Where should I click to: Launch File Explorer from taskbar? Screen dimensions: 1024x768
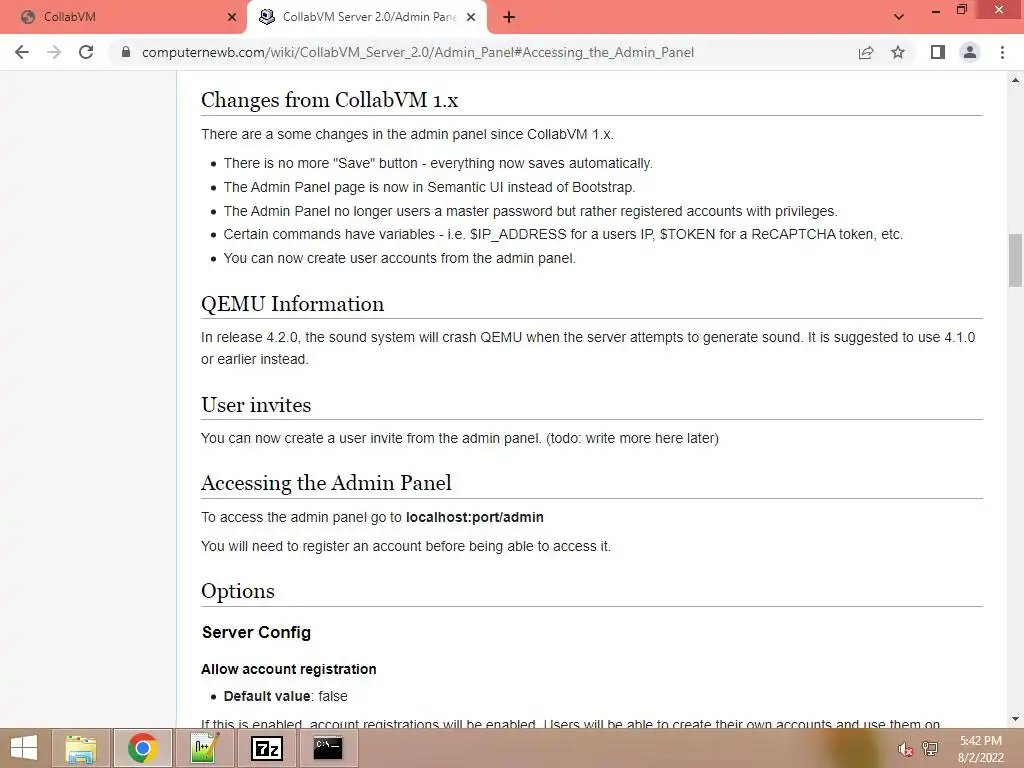pos(81,748)
